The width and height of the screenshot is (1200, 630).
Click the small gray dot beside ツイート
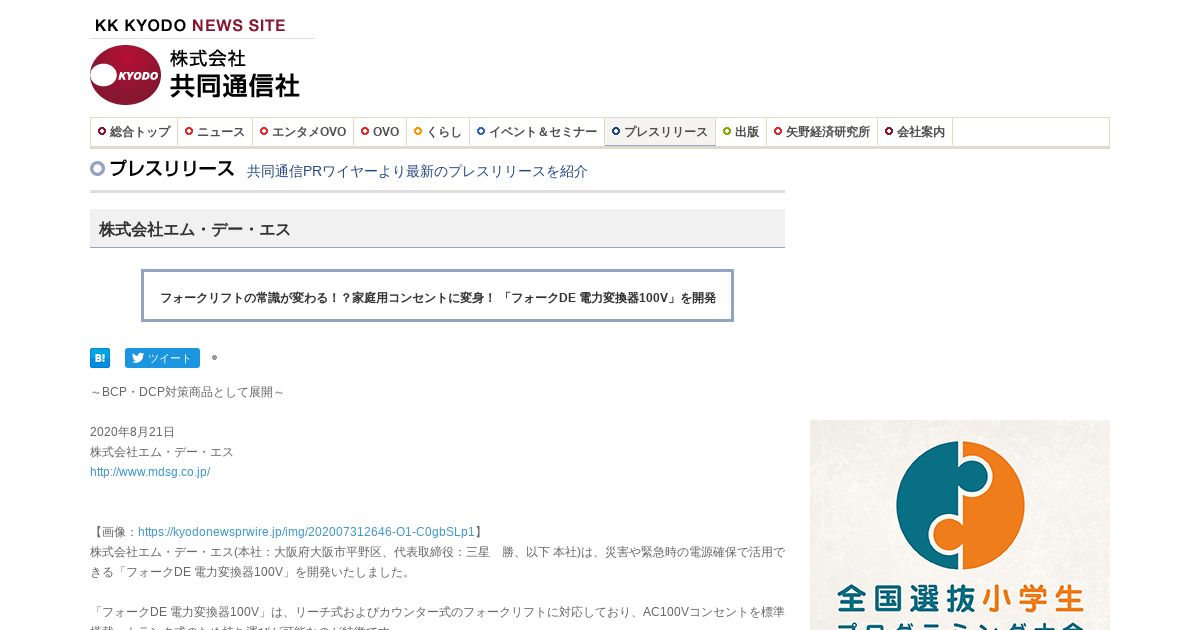(214, 357)
